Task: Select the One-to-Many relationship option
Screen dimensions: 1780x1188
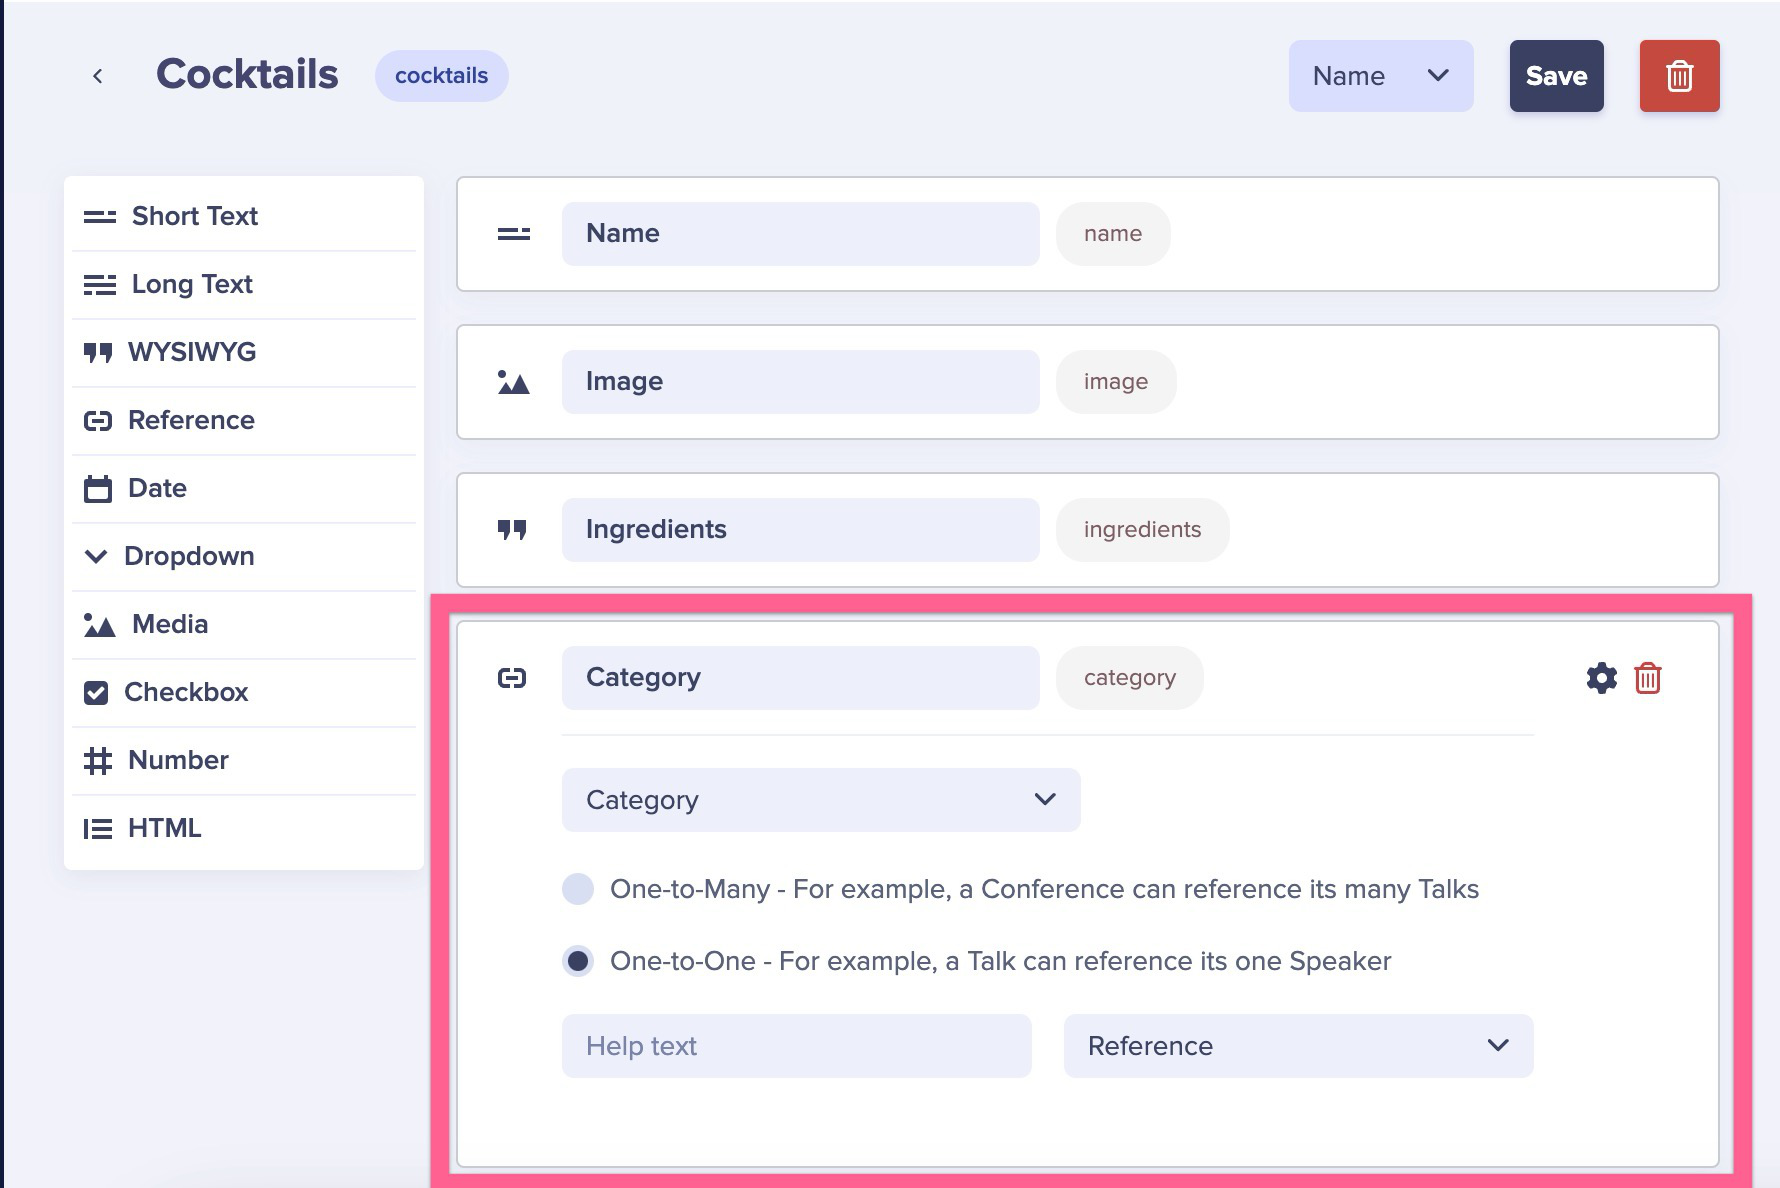Action: 578,888
